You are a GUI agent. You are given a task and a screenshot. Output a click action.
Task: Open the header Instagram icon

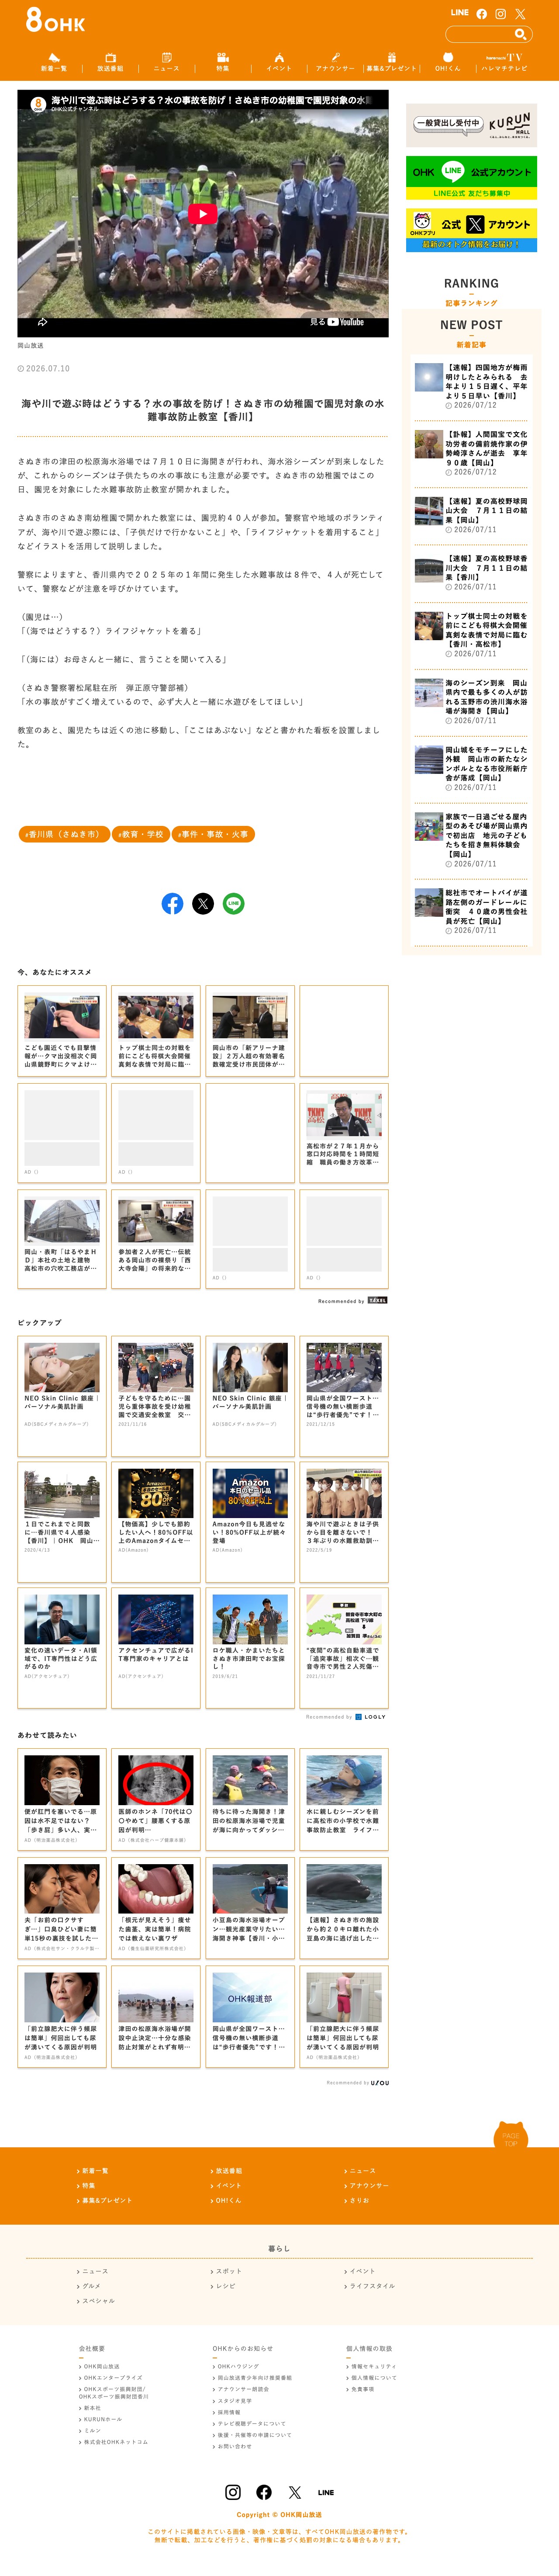(500, 14)
